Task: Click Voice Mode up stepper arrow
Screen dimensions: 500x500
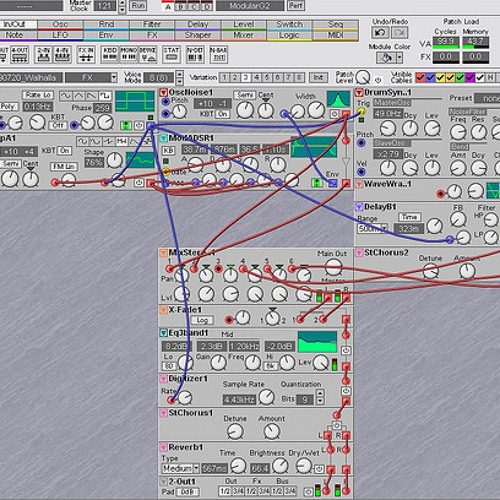Action: 179,74
